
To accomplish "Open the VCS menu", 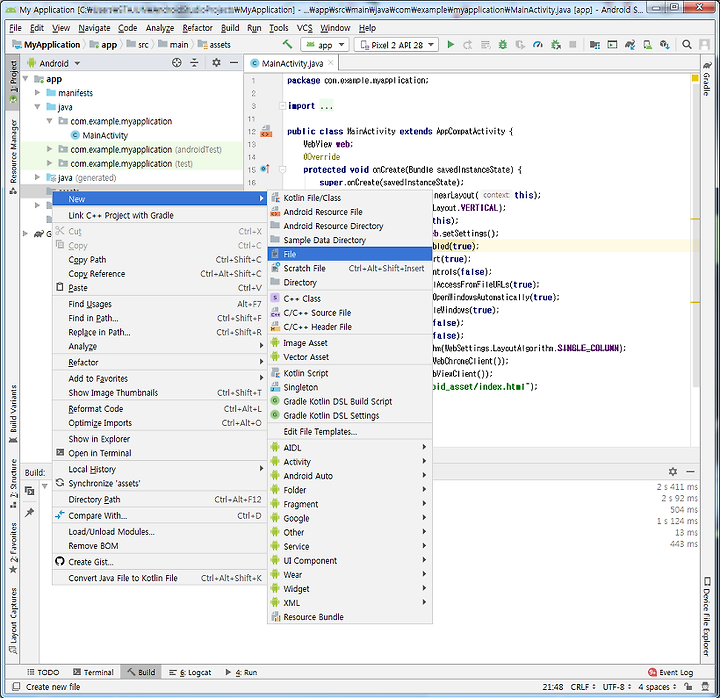I will pyautogui.click(x=304, y=28).
